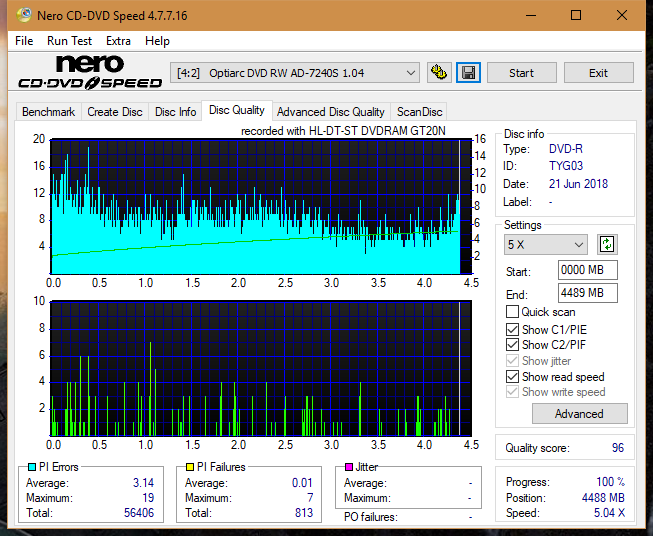
Task: Click the PI Errors average 3.14
Action: tap(143, 483)
